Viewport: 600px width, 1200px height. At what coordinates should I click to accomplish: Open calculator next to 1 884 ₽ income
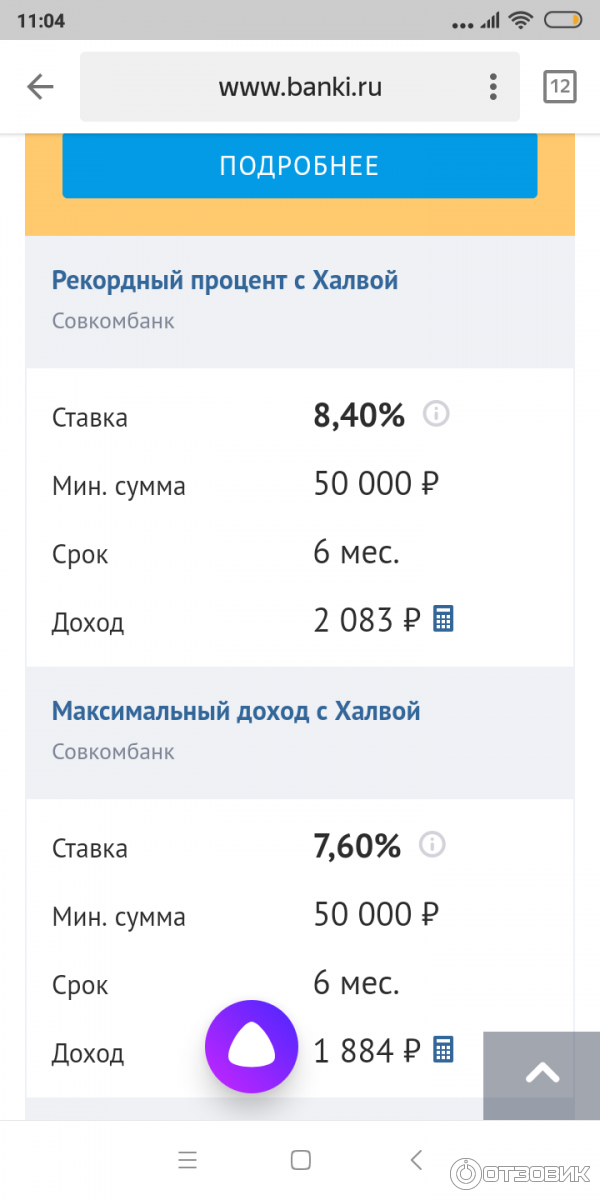[x=443, y=1050]
